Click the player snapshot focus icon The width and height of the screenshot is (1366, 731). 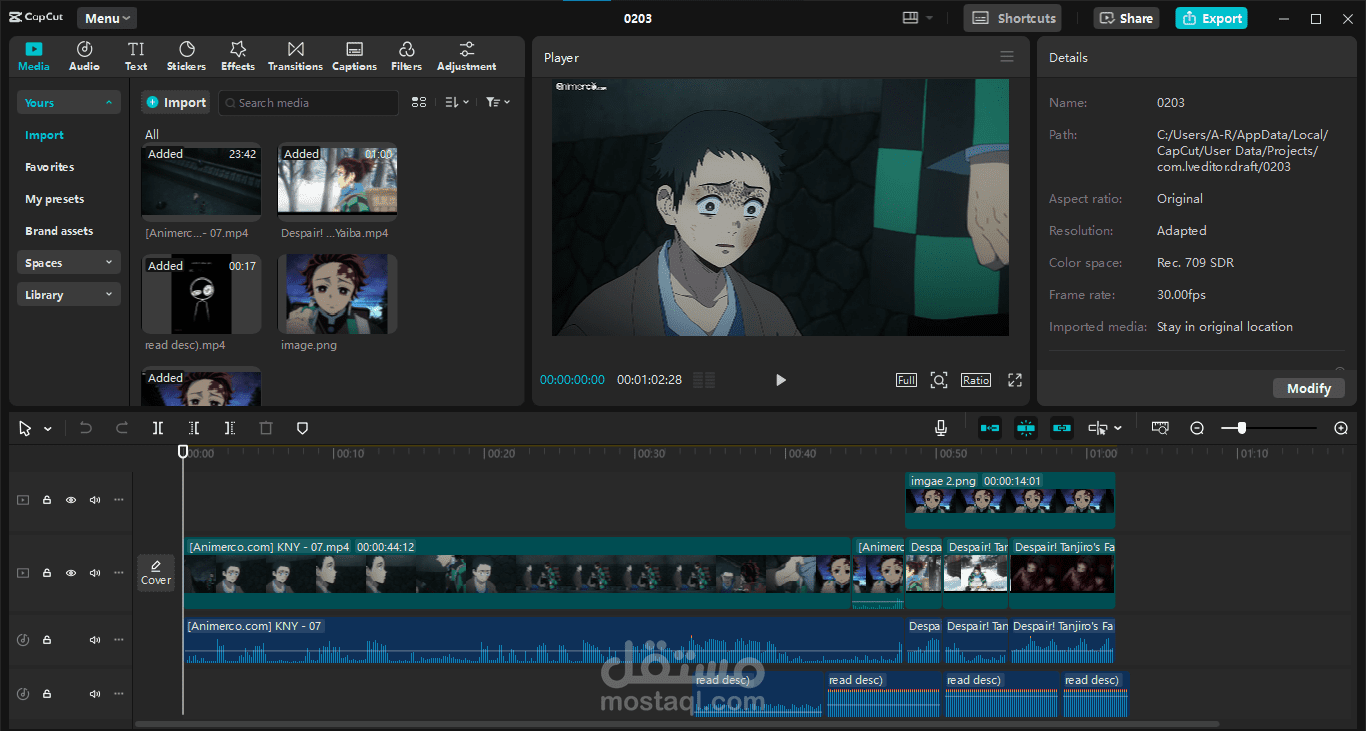click(939, 380)
